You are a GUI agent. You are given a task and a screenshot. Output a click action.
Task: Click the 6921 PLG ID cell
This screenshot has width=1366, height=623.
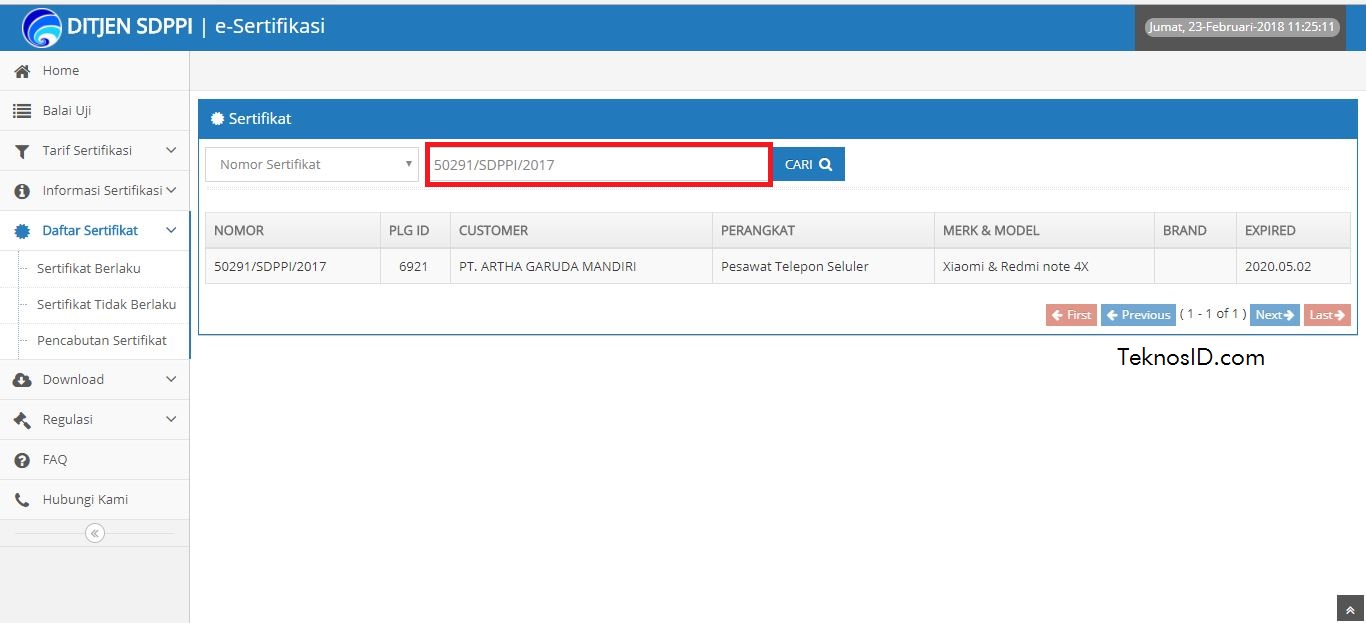coord(416,266)
